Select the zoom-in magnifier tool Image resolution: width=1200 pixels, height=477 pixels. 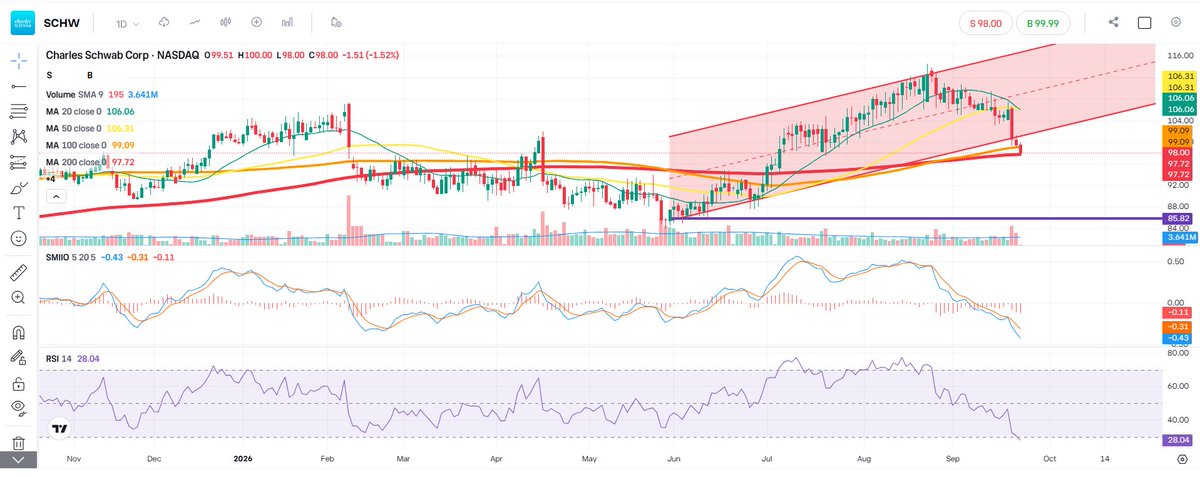(x=18, y=297)
